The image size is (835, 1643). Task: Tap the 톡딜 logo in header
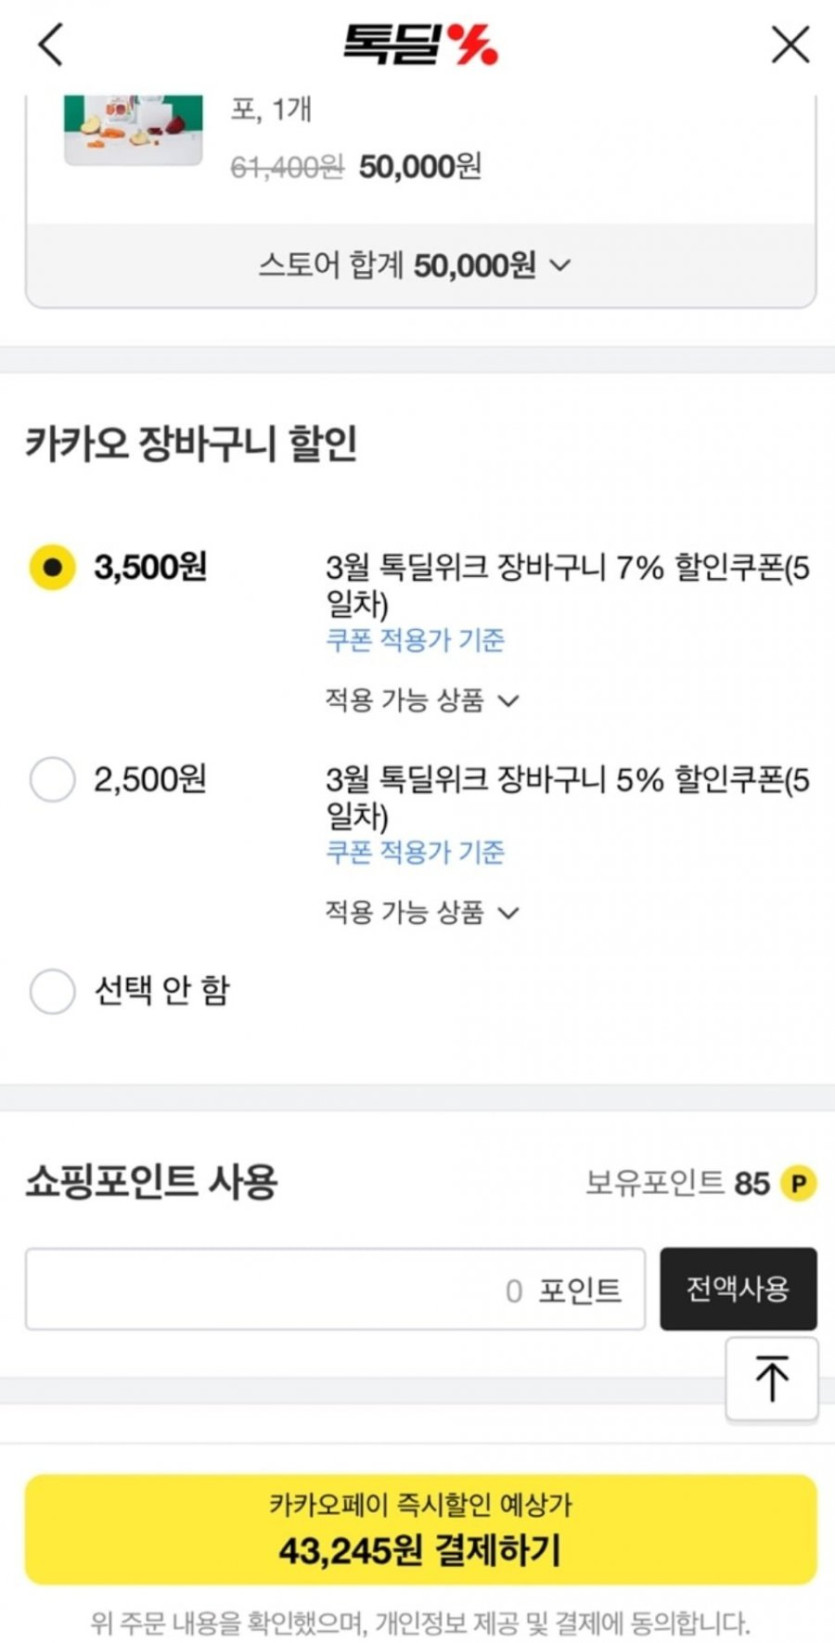click(420, 44)
